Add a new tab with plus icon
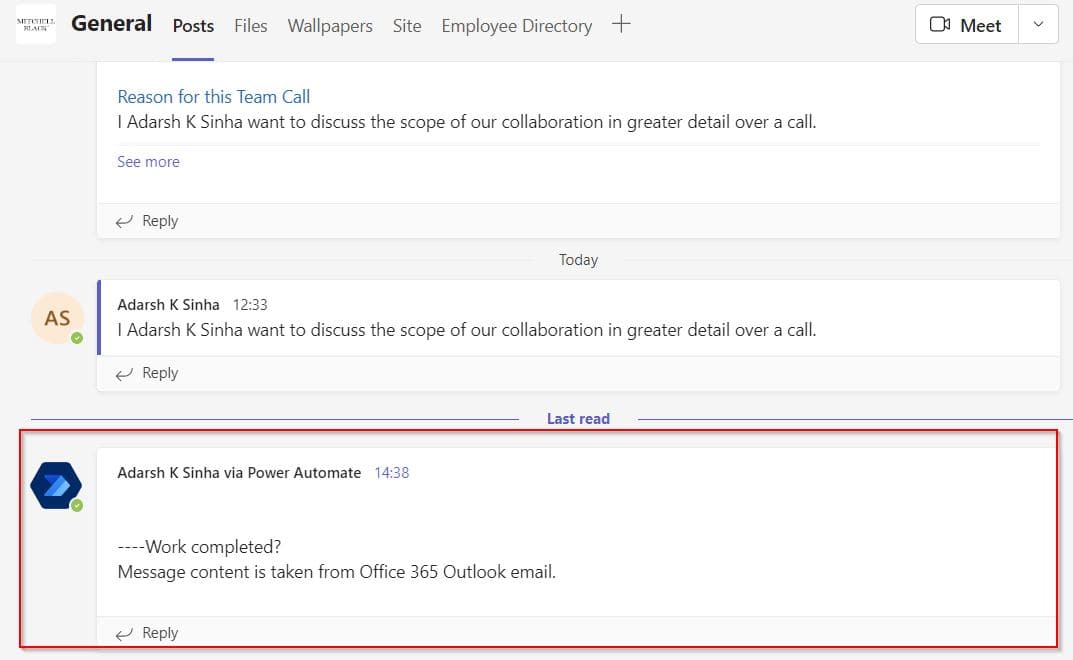Image resolution: width=1073 pixels, height=660 pixels. coord(621,25)
